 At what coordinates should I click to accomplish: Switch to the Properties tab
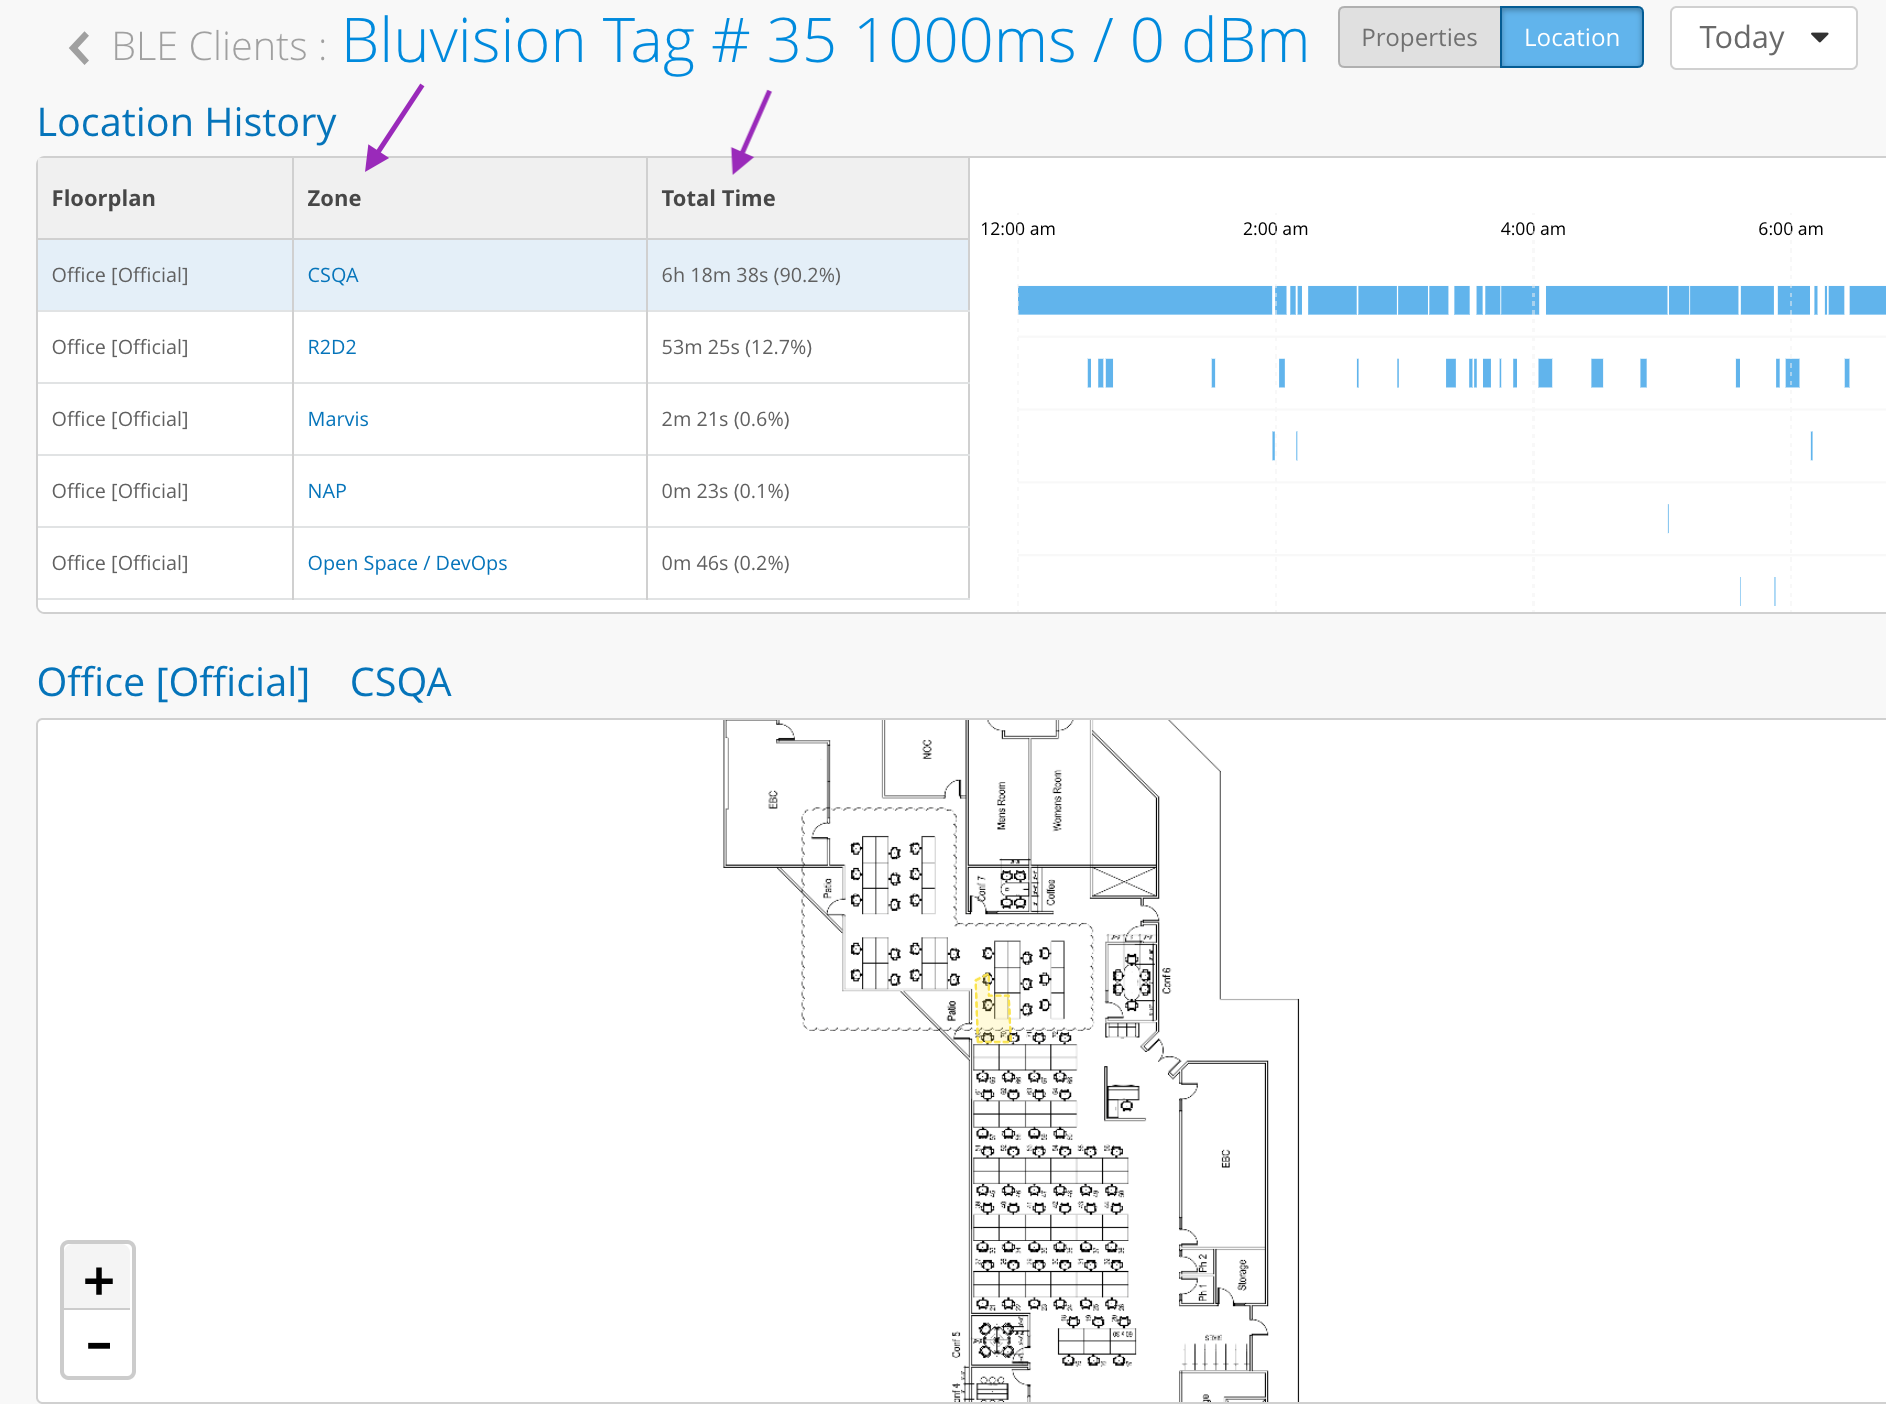point(1418,38)
